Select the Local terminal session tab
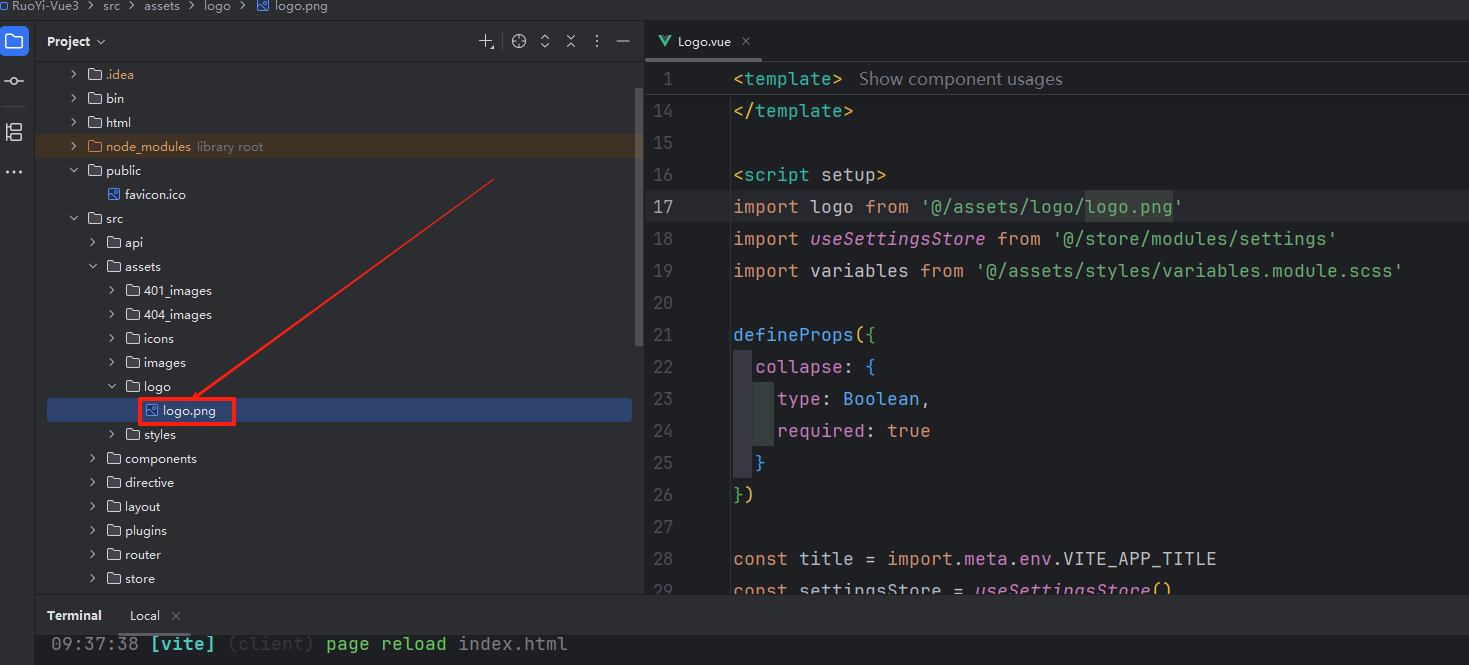The width and height of the screenshot is (1469, 665). click(145, 616)
